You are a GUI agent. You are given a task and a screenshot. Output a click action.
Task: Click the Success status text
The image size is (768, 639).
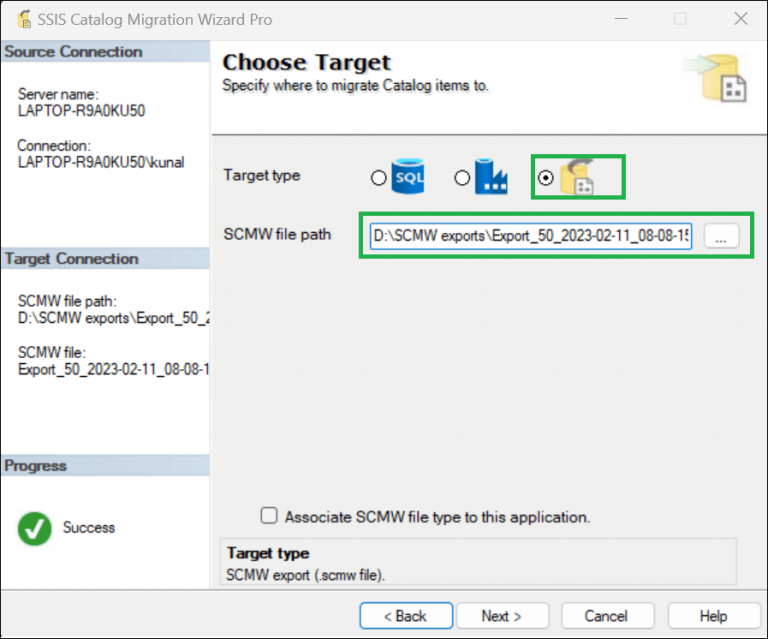[x=89, y=527]
